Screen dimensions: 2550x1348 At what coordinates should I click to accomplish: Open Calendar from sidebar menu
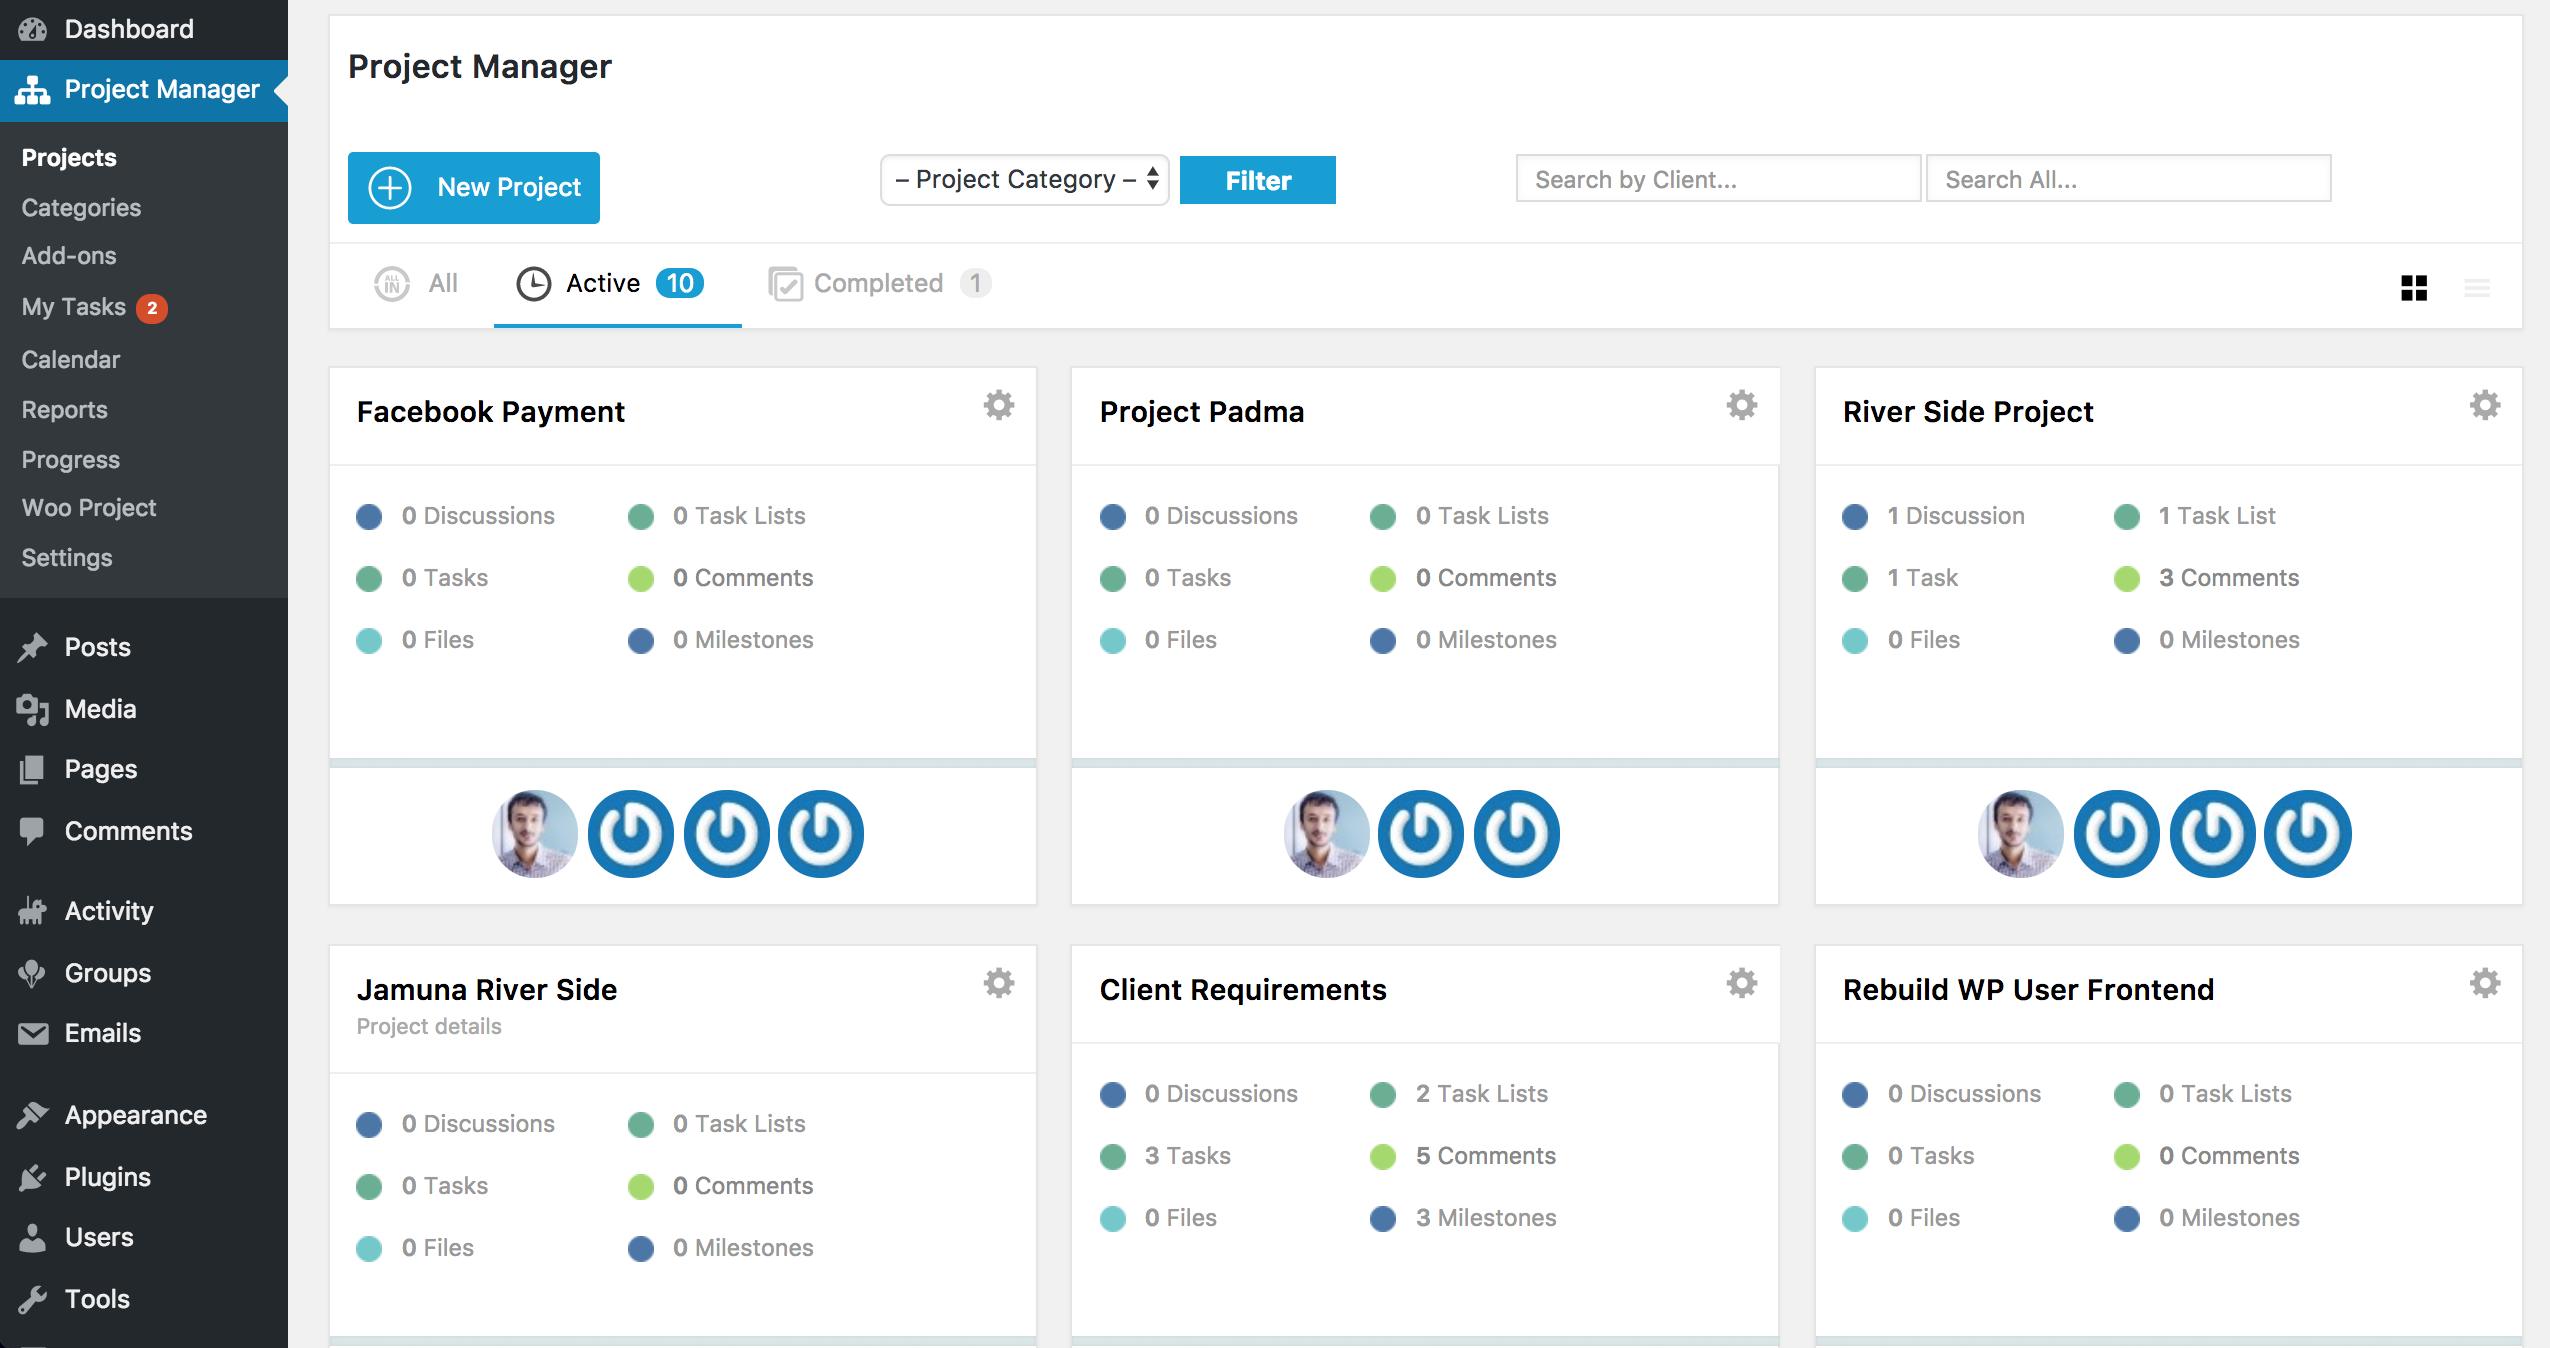[x=71, y=358]
